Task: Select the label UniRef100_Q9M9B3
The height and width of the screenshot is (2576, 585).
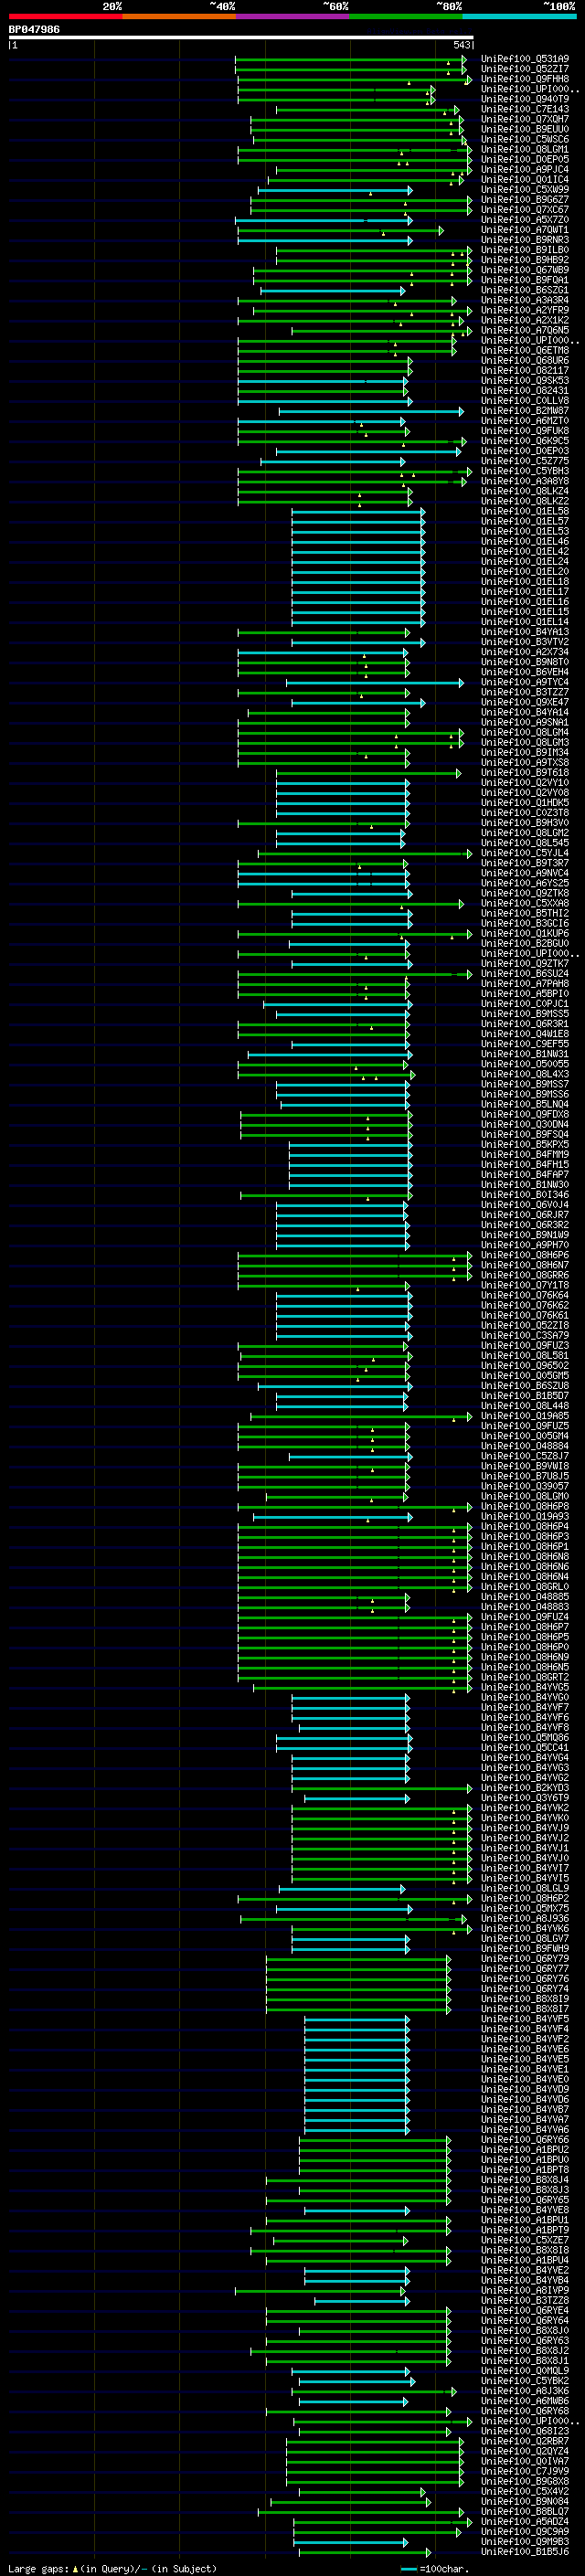Action: pos(525,2541)
